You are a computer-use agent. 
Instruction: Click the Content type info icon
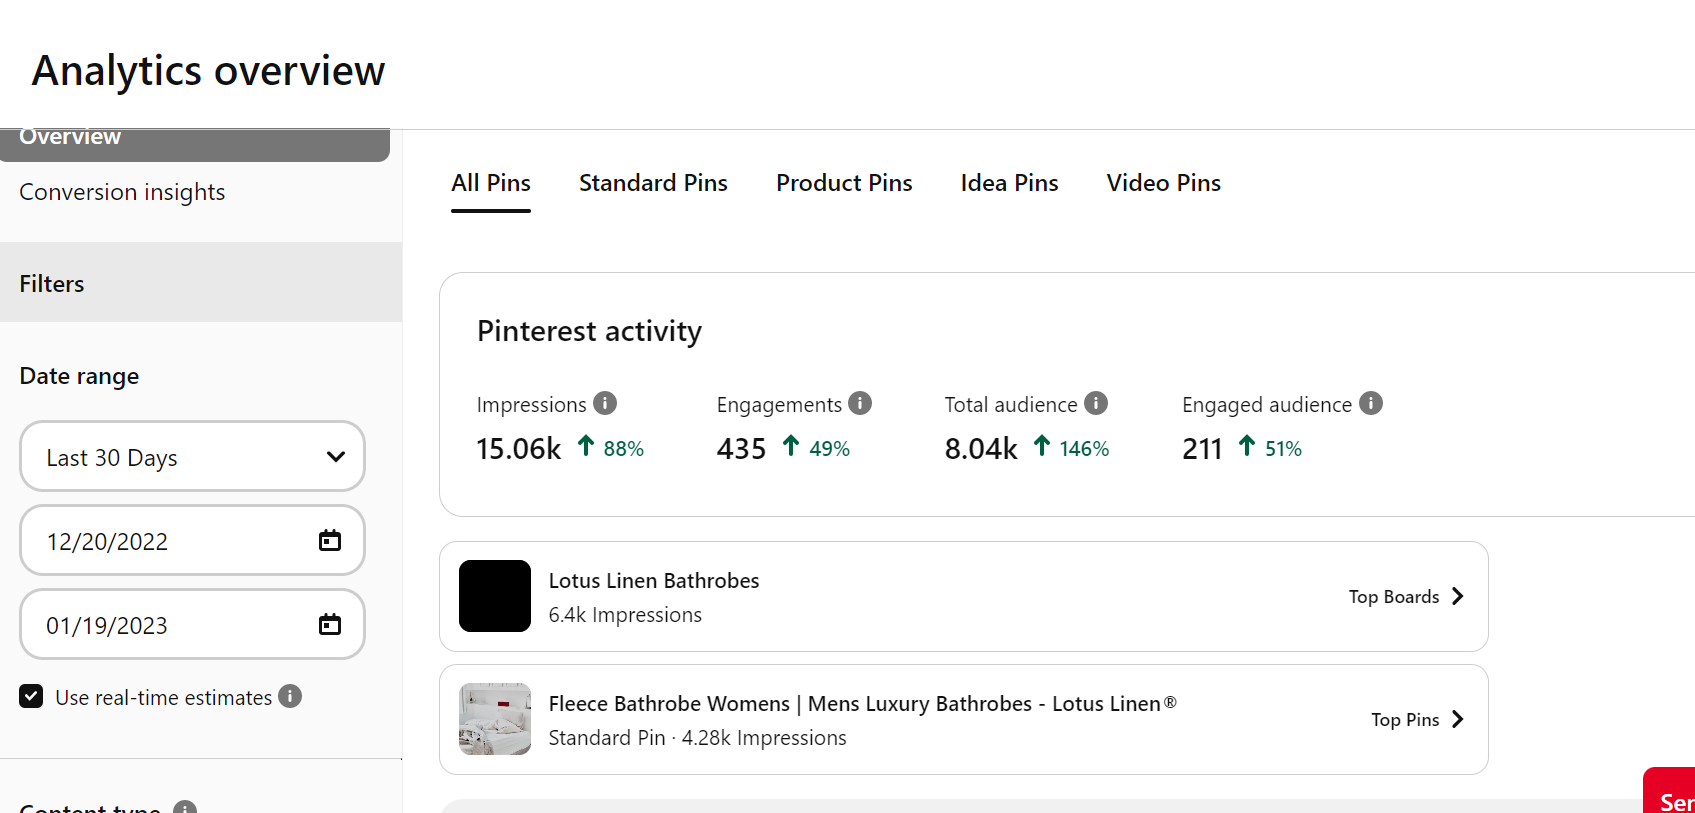(185, 808)
